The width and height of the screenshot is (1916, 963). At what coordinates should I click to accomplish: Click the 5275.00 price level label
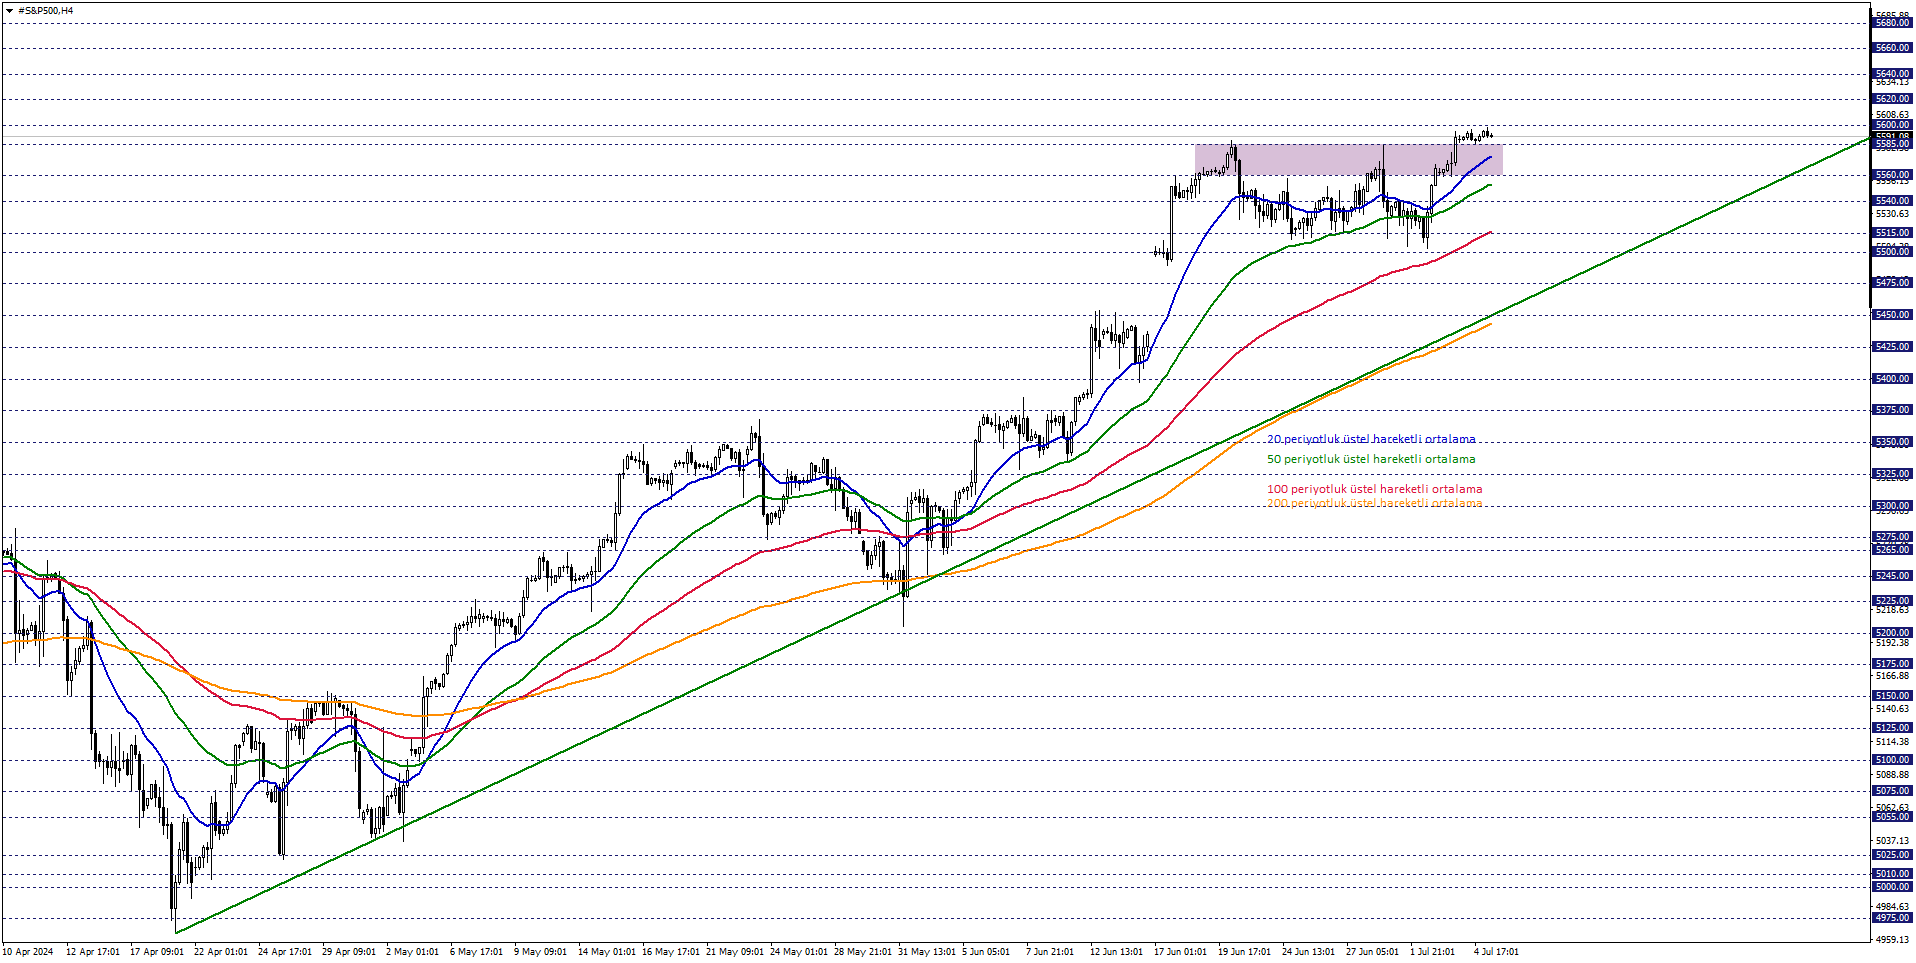(1892, 537)
